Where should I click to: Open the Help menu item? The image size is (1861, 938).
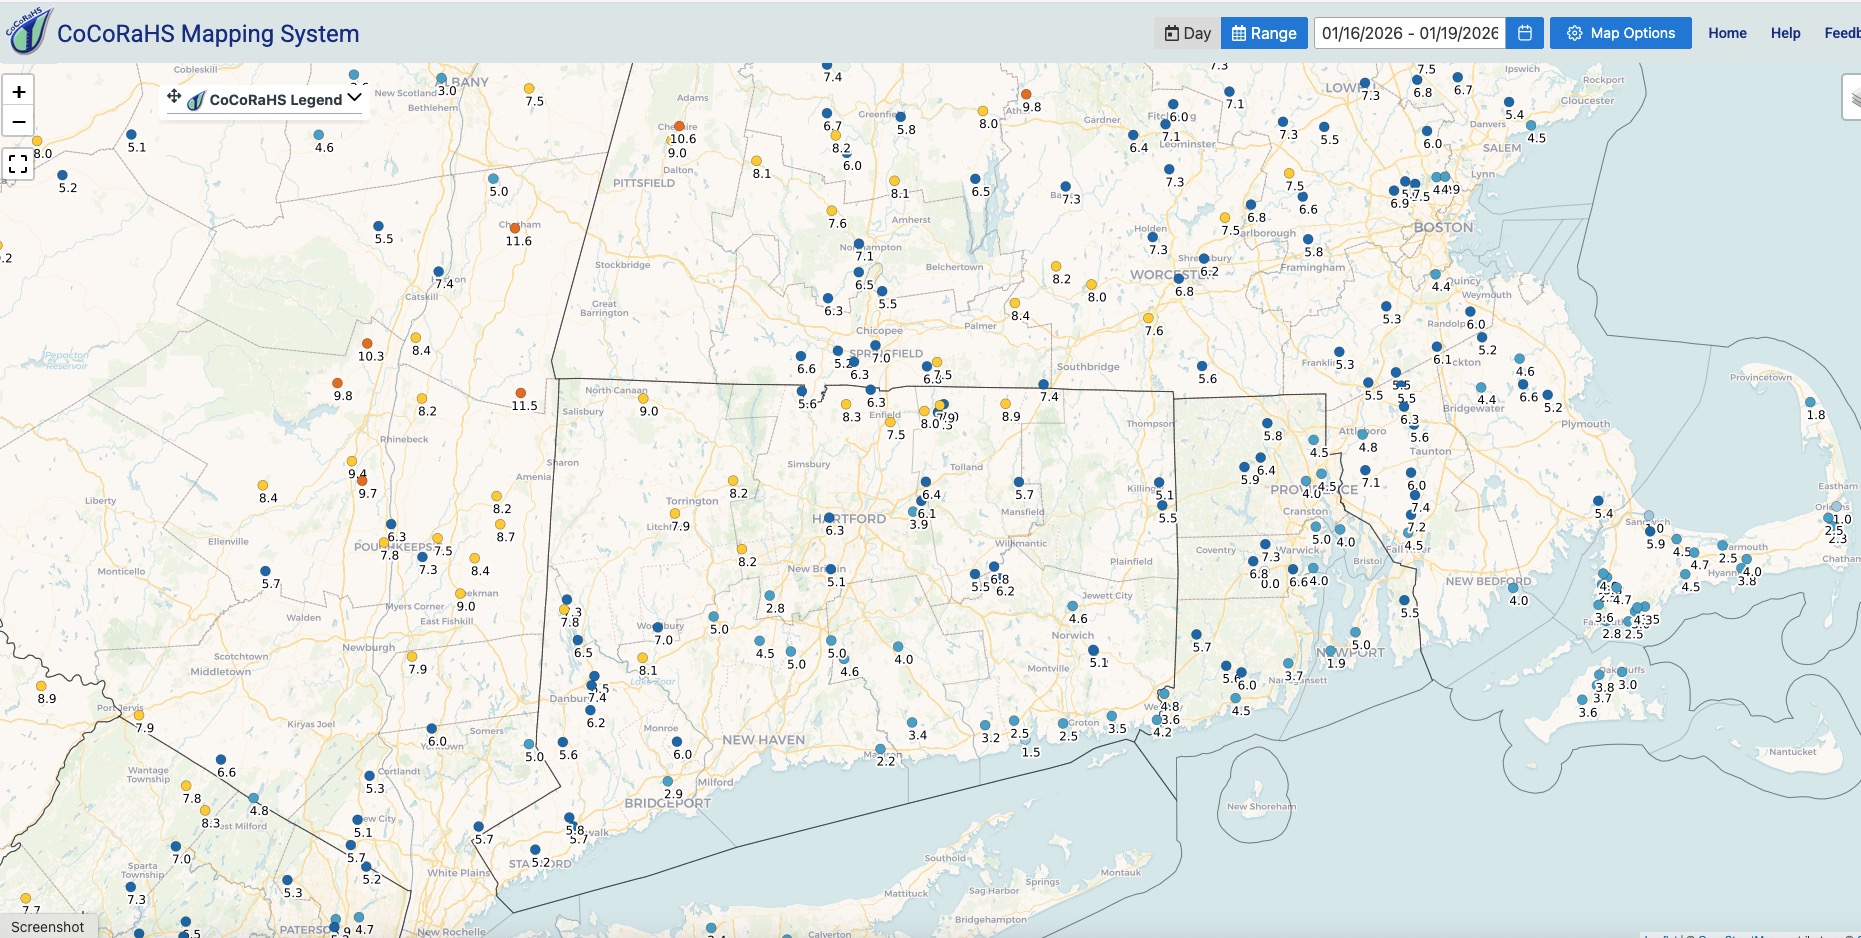[1785, 33]
